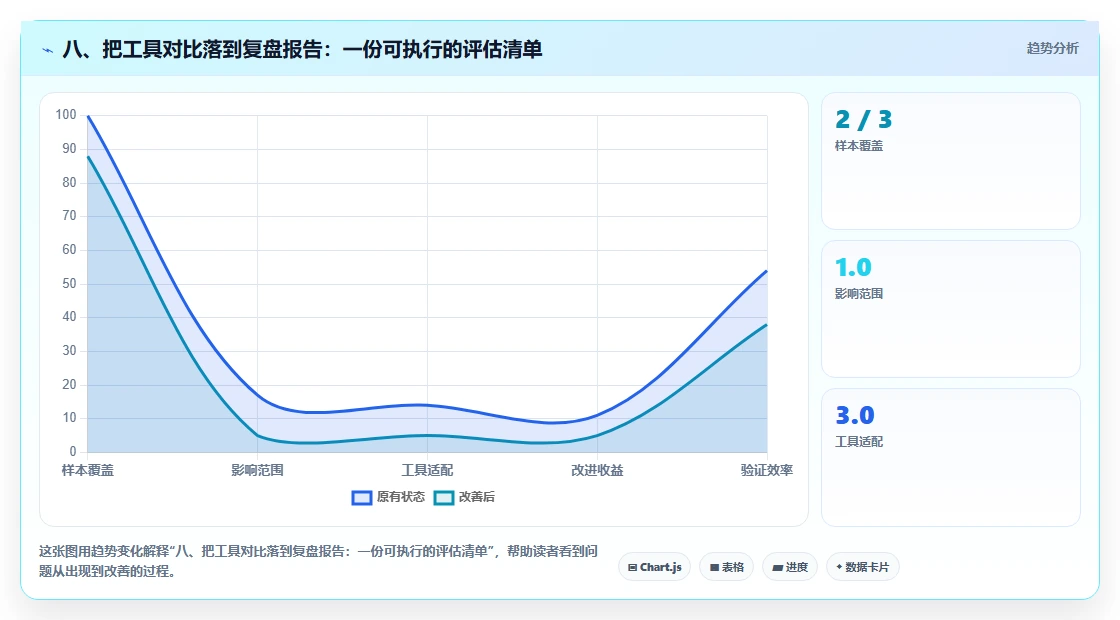Toggle the 改善后 legend item
Image resolution: width=1120 pixels, height=620 pixels.
pos(464,497)
